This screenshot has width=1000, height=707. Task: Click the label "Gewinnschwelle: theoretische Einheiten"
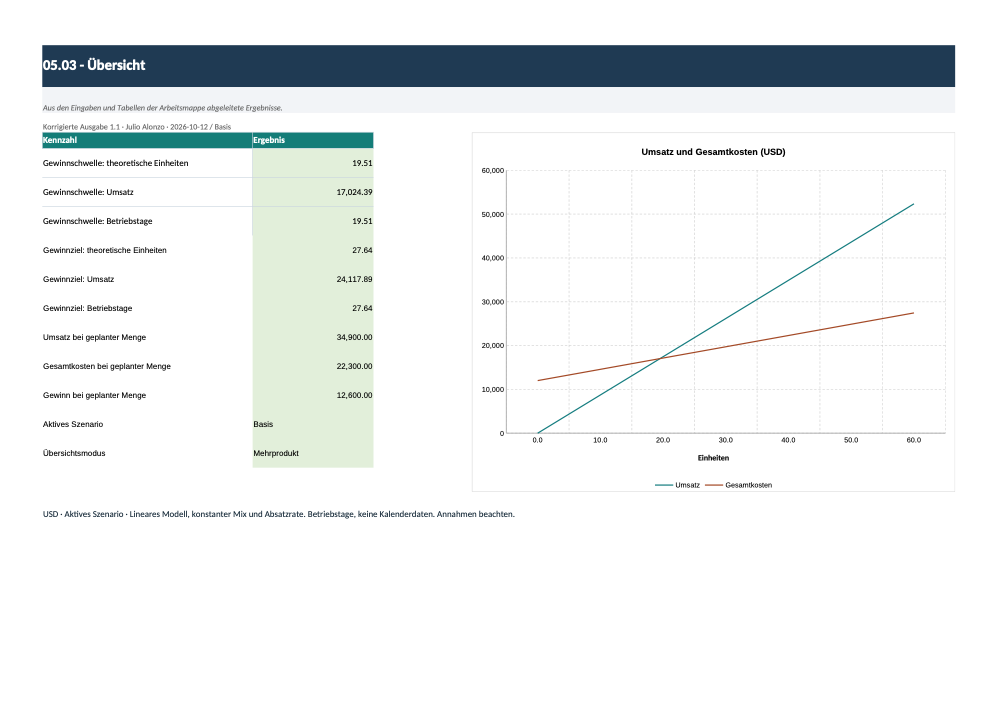point(115,163)
